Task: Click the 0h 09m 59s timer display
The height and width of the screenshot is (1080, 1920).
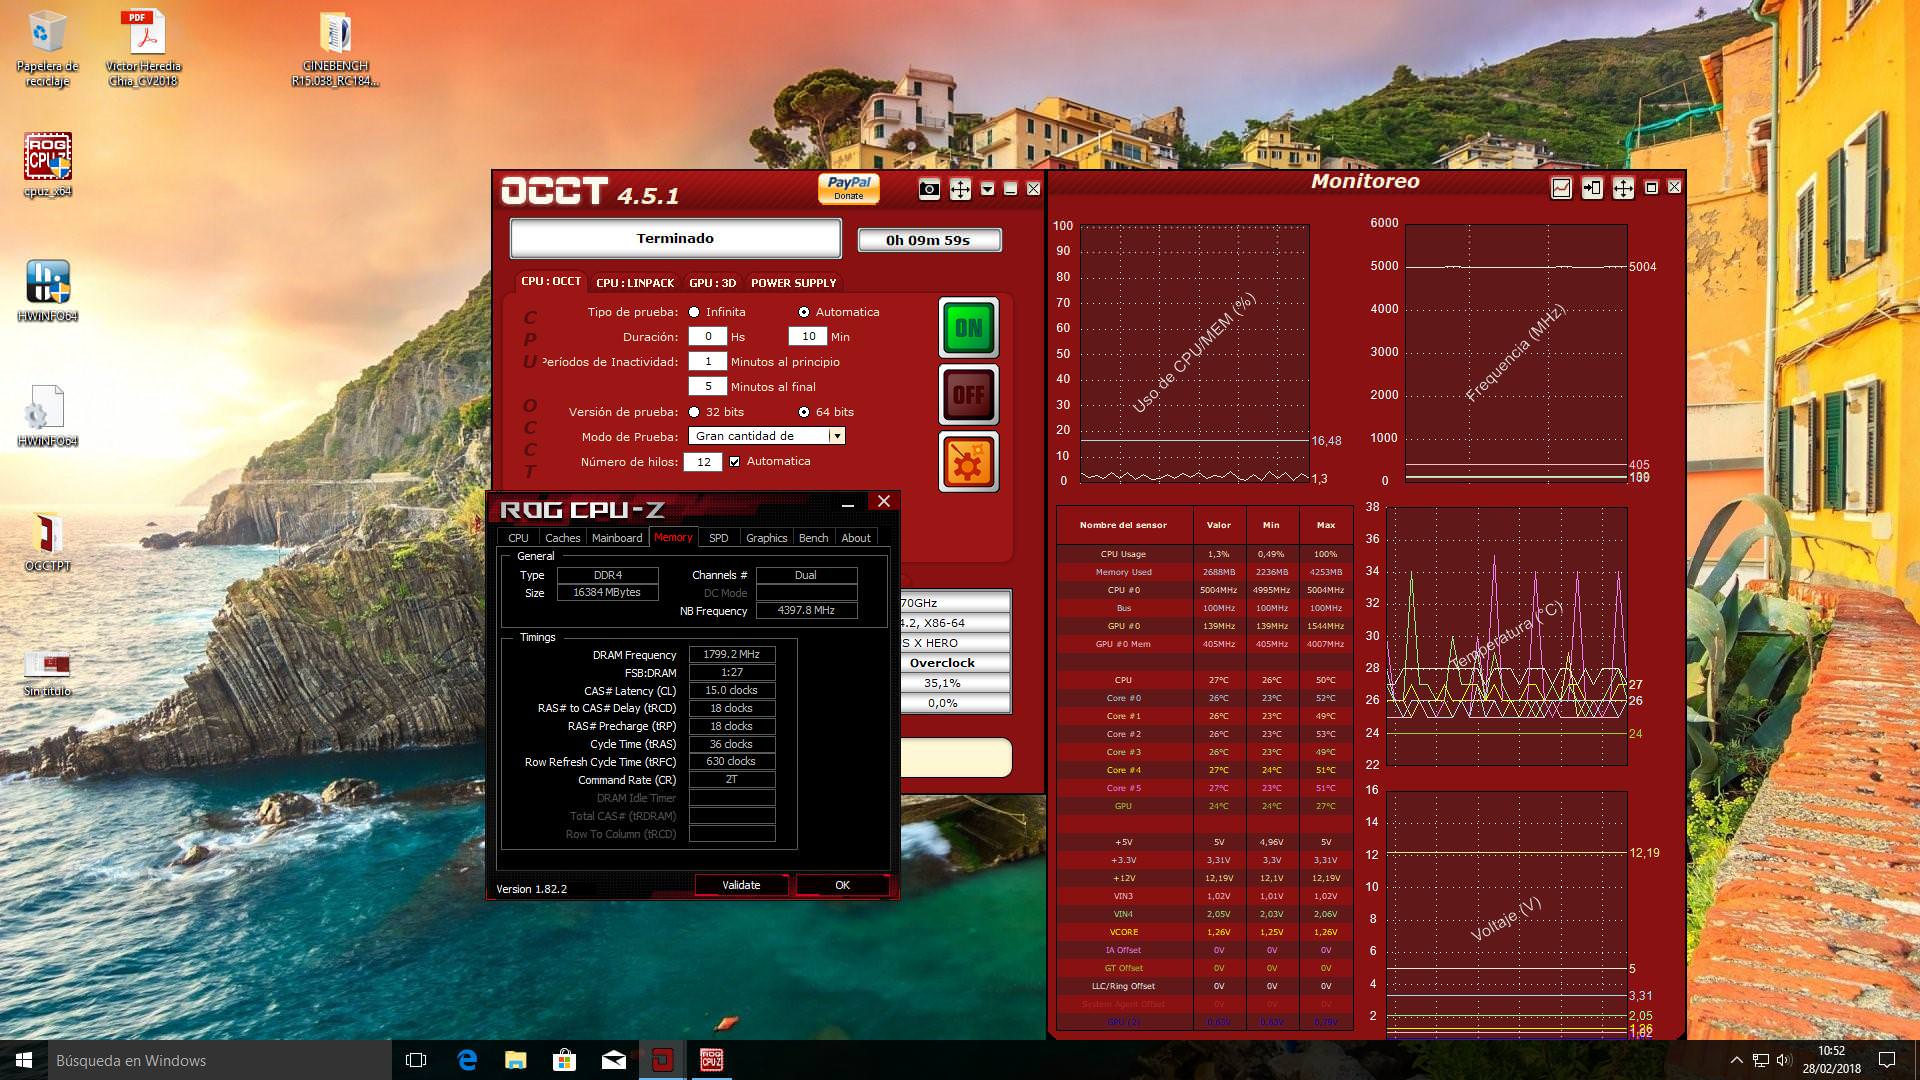Action: [929, 240]
